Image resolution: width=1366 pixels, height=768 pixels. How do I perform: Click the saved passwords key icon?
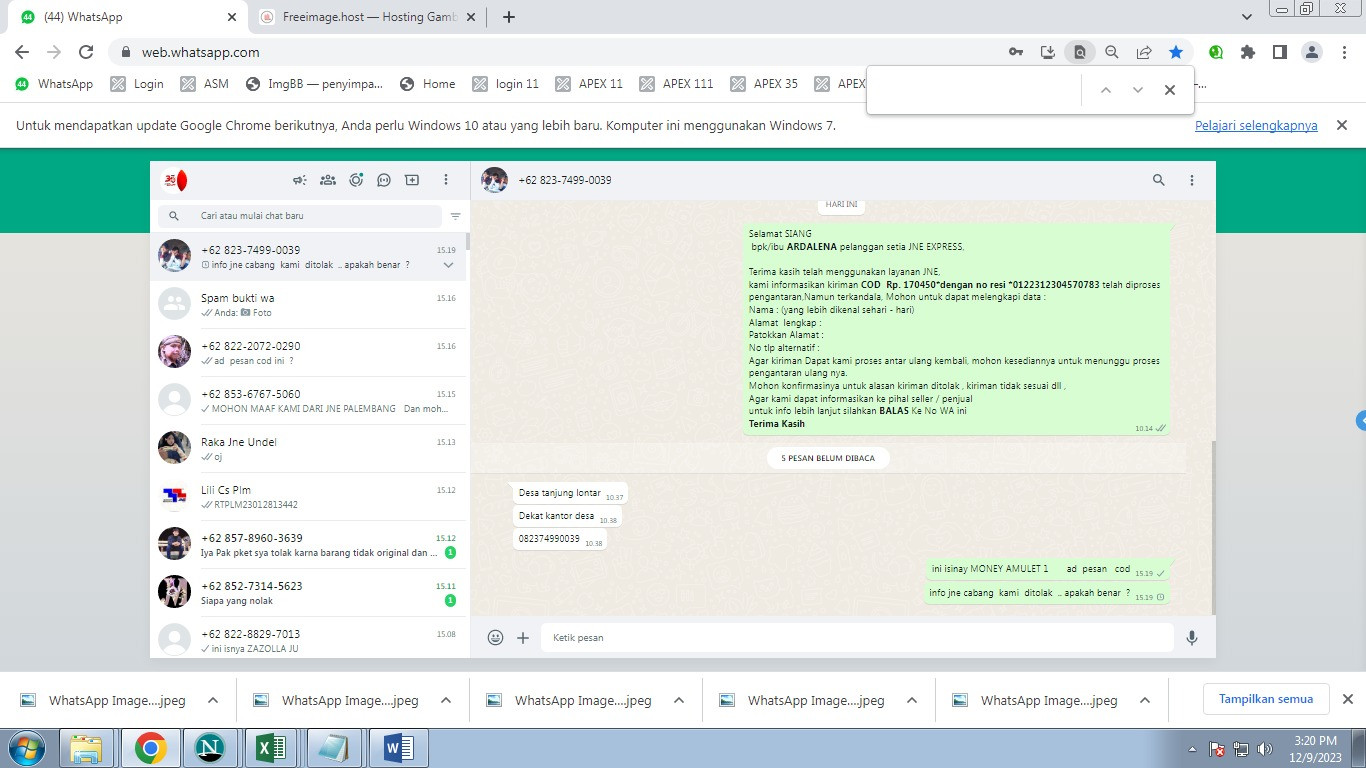click(x=1016, y=52)
